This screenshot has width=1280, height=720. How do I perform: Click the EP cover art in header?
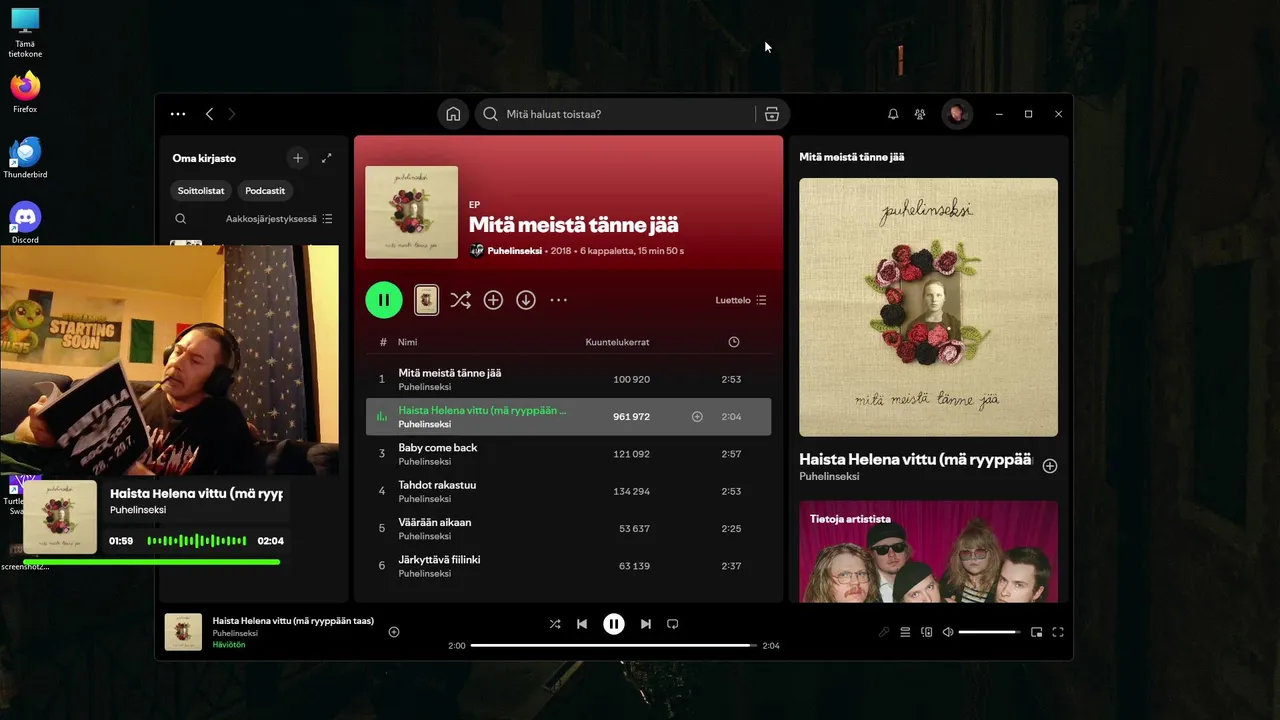[412, 212]
